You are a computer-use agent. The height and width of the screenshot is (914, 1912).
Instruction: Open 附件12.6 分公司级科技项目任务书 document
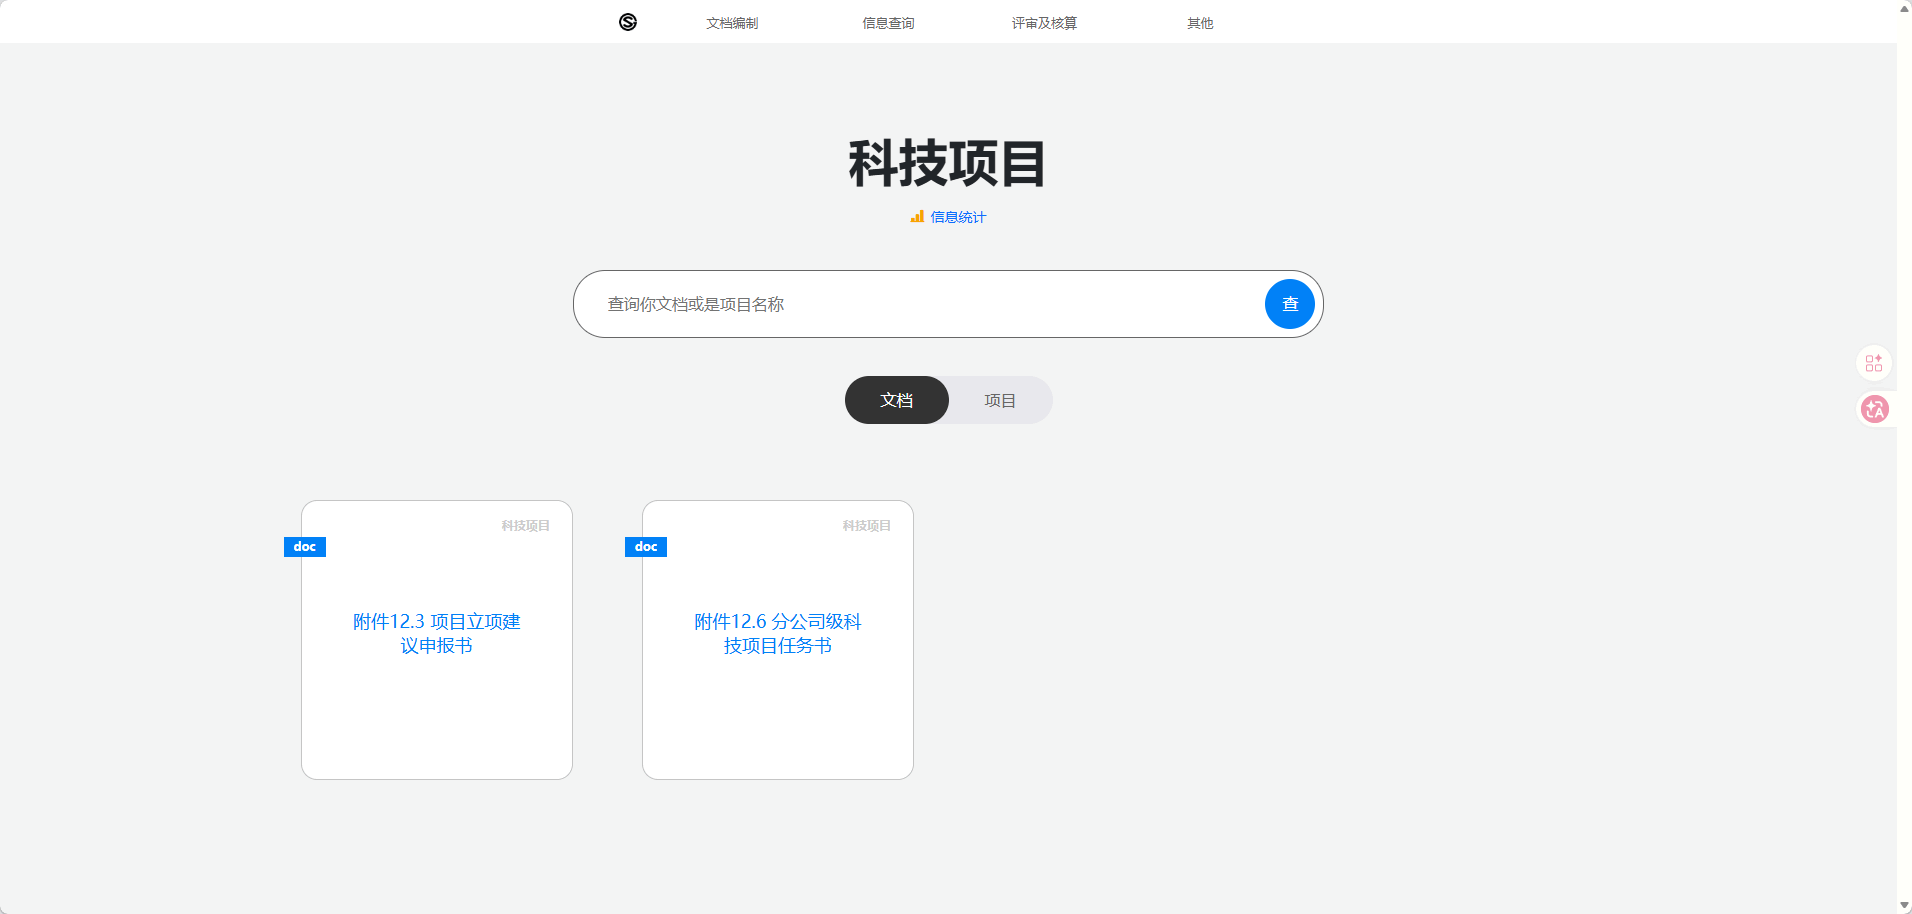pyautogui.click(x=778, y=634)
